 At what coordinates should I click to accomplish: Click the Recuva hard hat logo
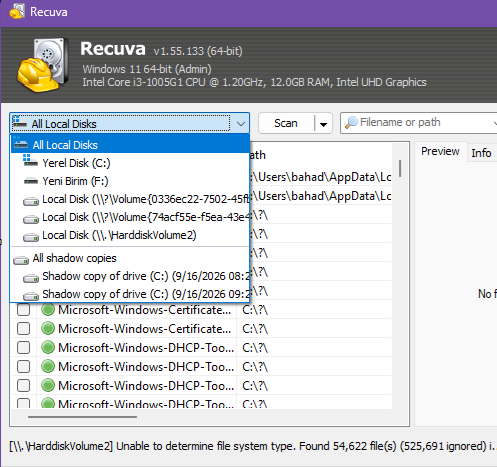click(42, 65)
